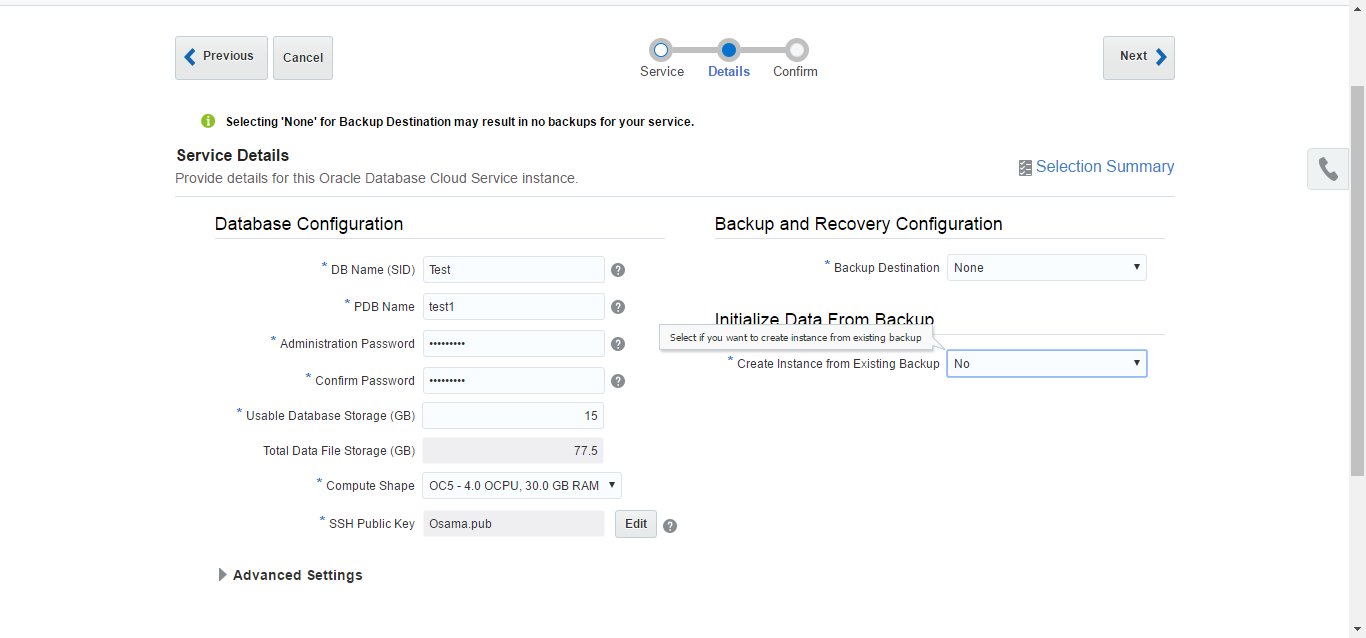Click the Usable Database Storage field
Screen dimensions: 1366x638
[x=513, y=416]
